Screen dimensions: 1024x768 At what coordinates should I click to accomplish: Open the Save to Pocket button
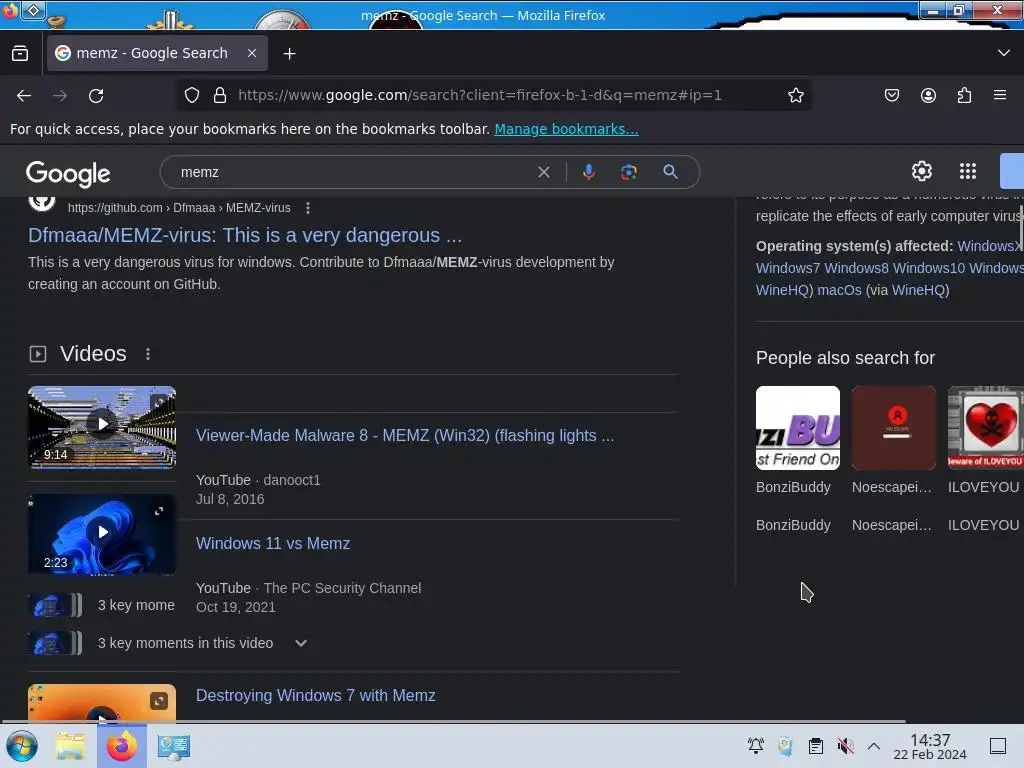tap(891, 95)
